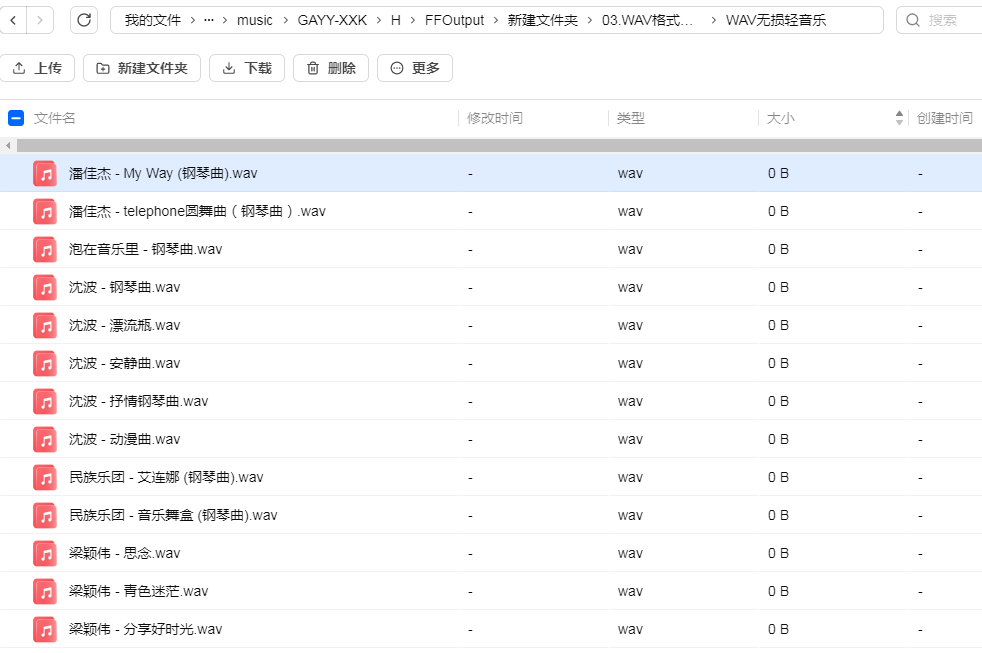
Task: Click the scrollbar left arrow
Action: [x=8, y=146]
